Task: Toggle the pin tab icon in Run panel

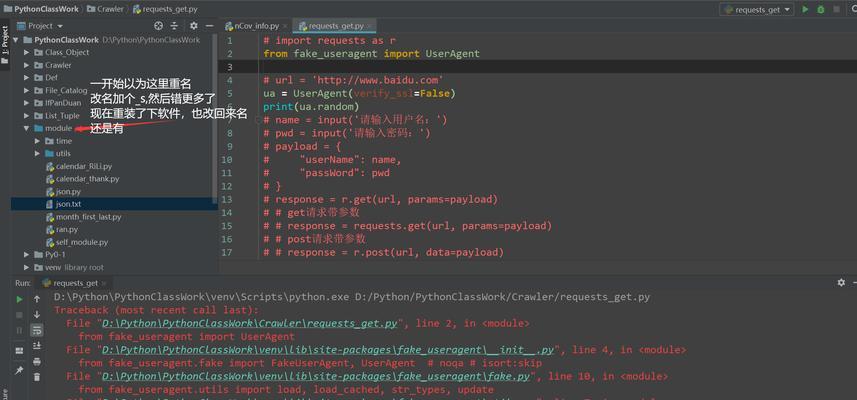Action: 19,370
